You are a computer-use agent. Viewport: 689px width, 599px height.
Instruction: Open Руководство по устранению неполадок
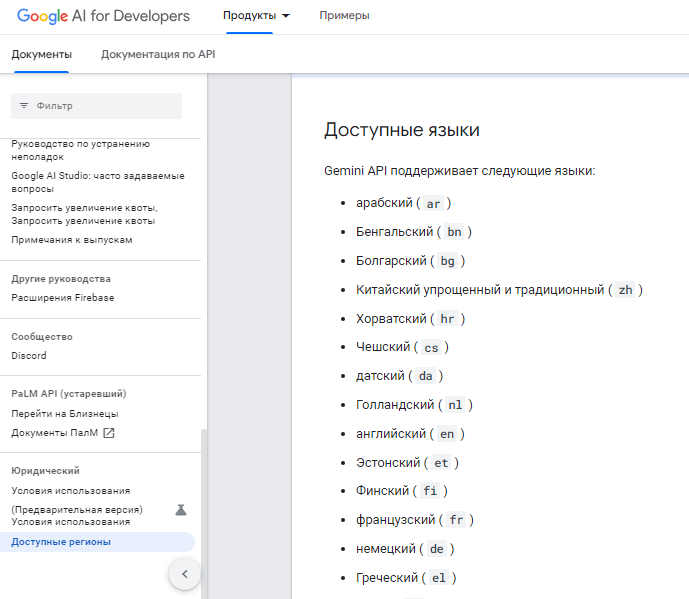click(80, 150)
